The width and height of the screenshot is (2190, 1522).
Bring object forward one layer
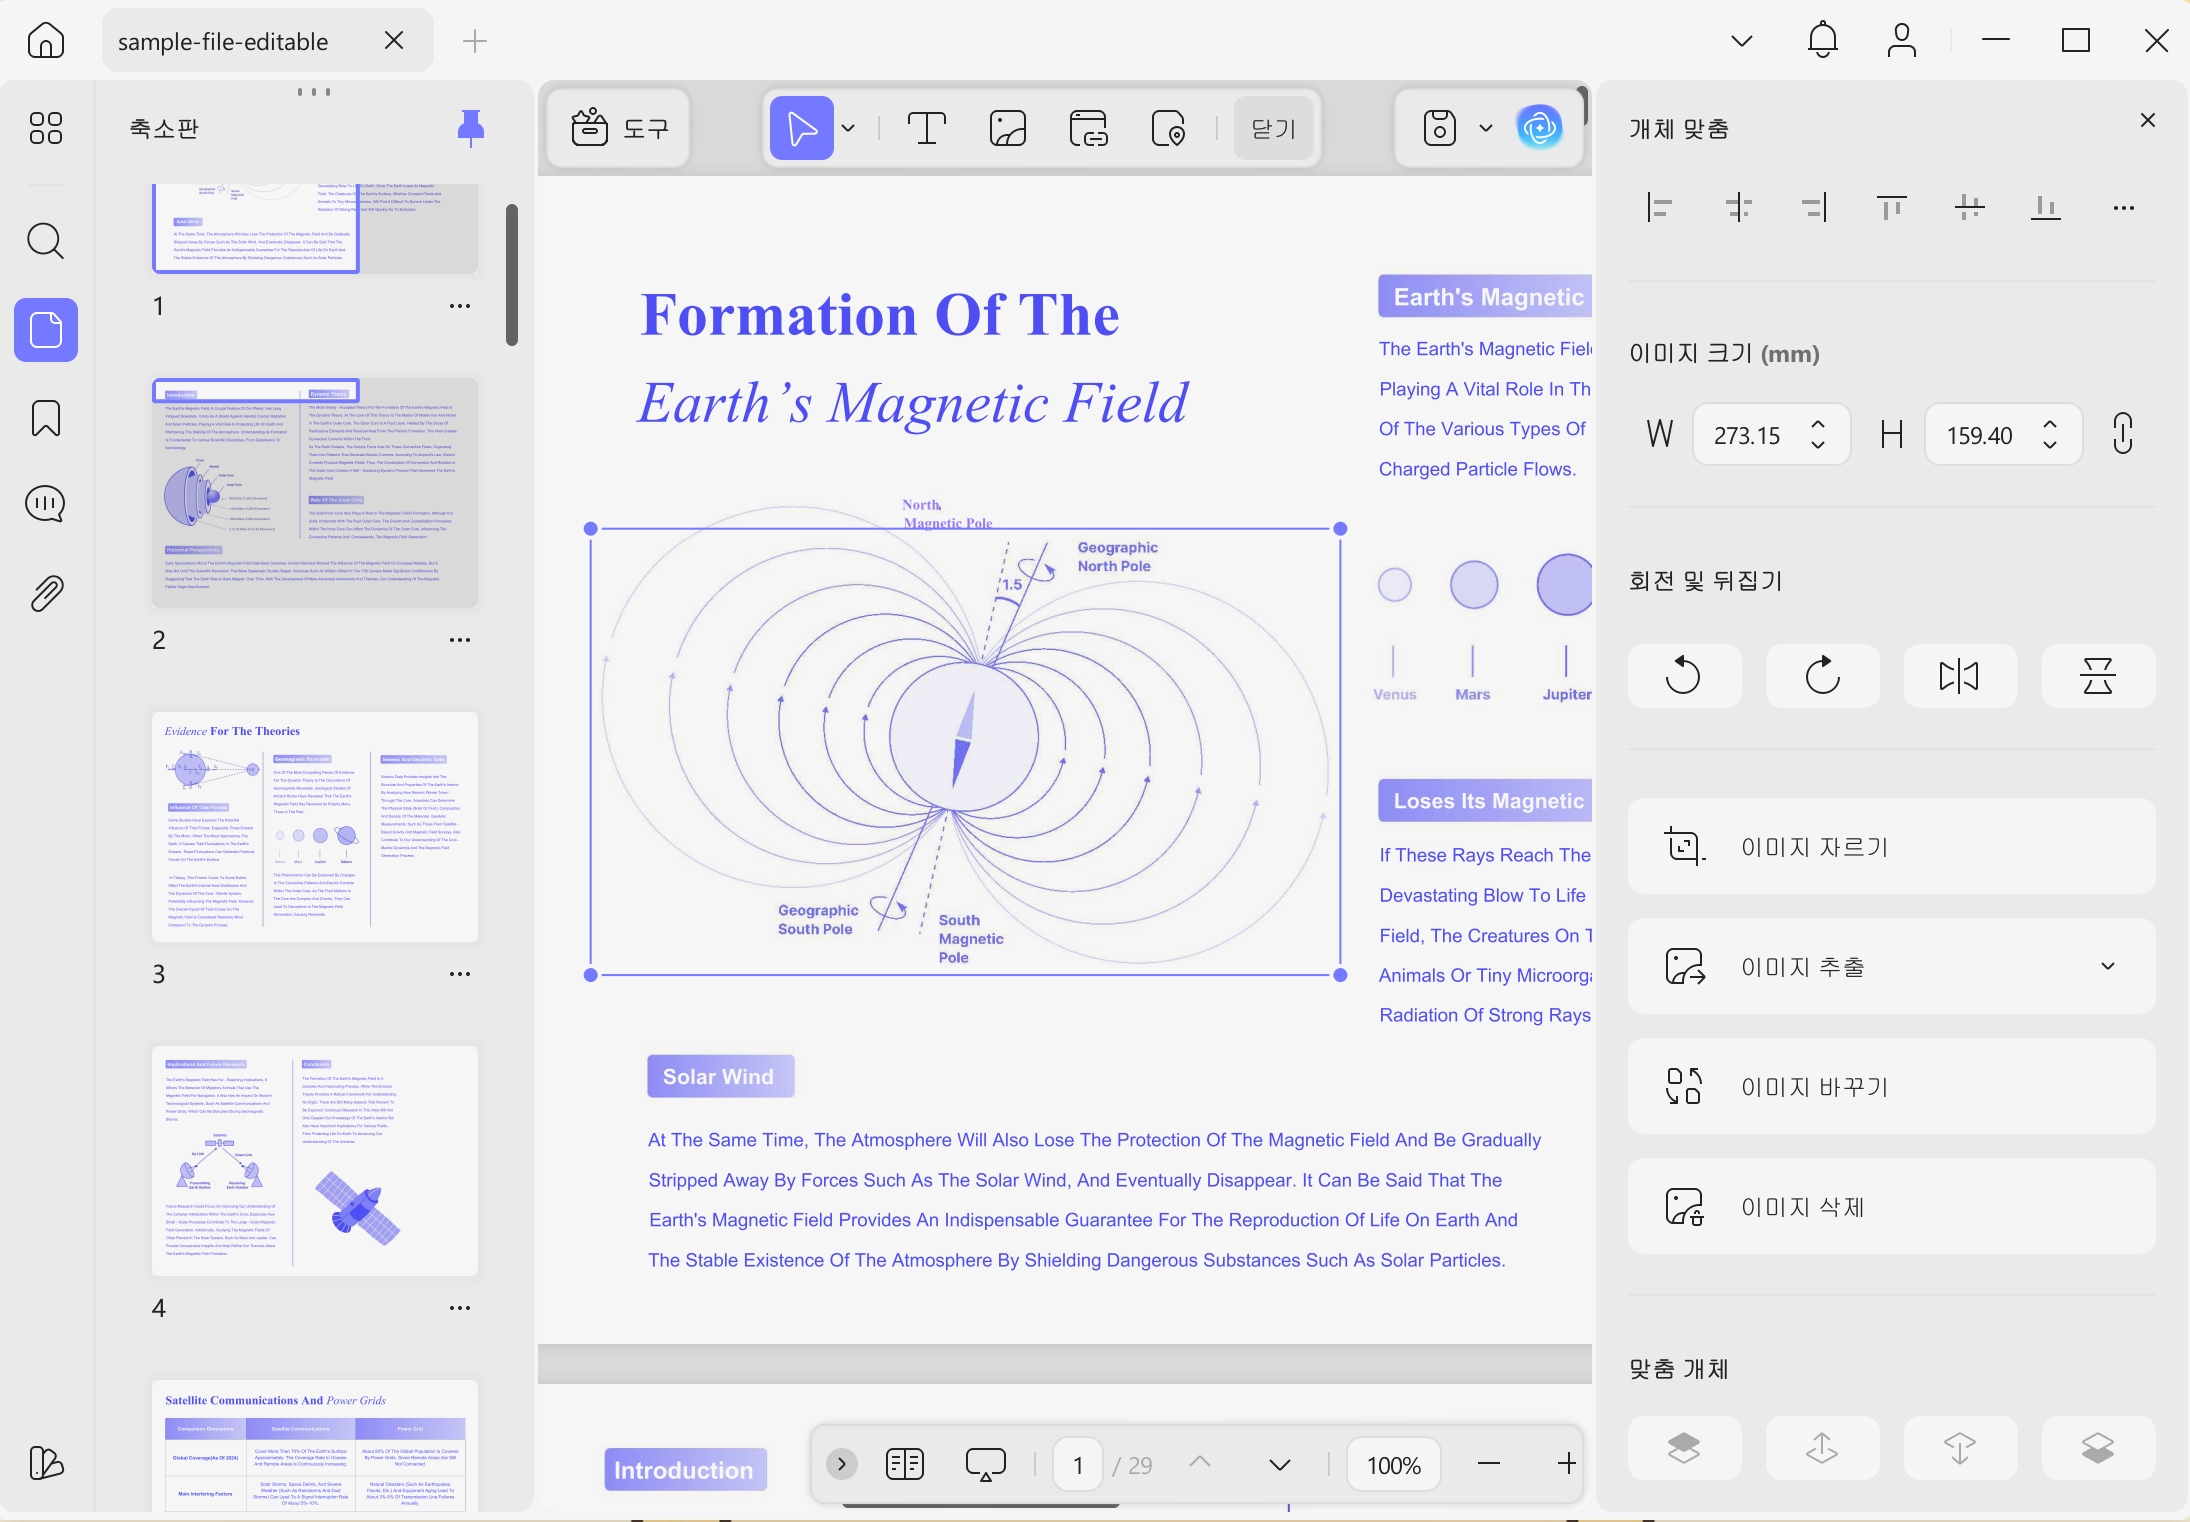tap(1822, 1448)
